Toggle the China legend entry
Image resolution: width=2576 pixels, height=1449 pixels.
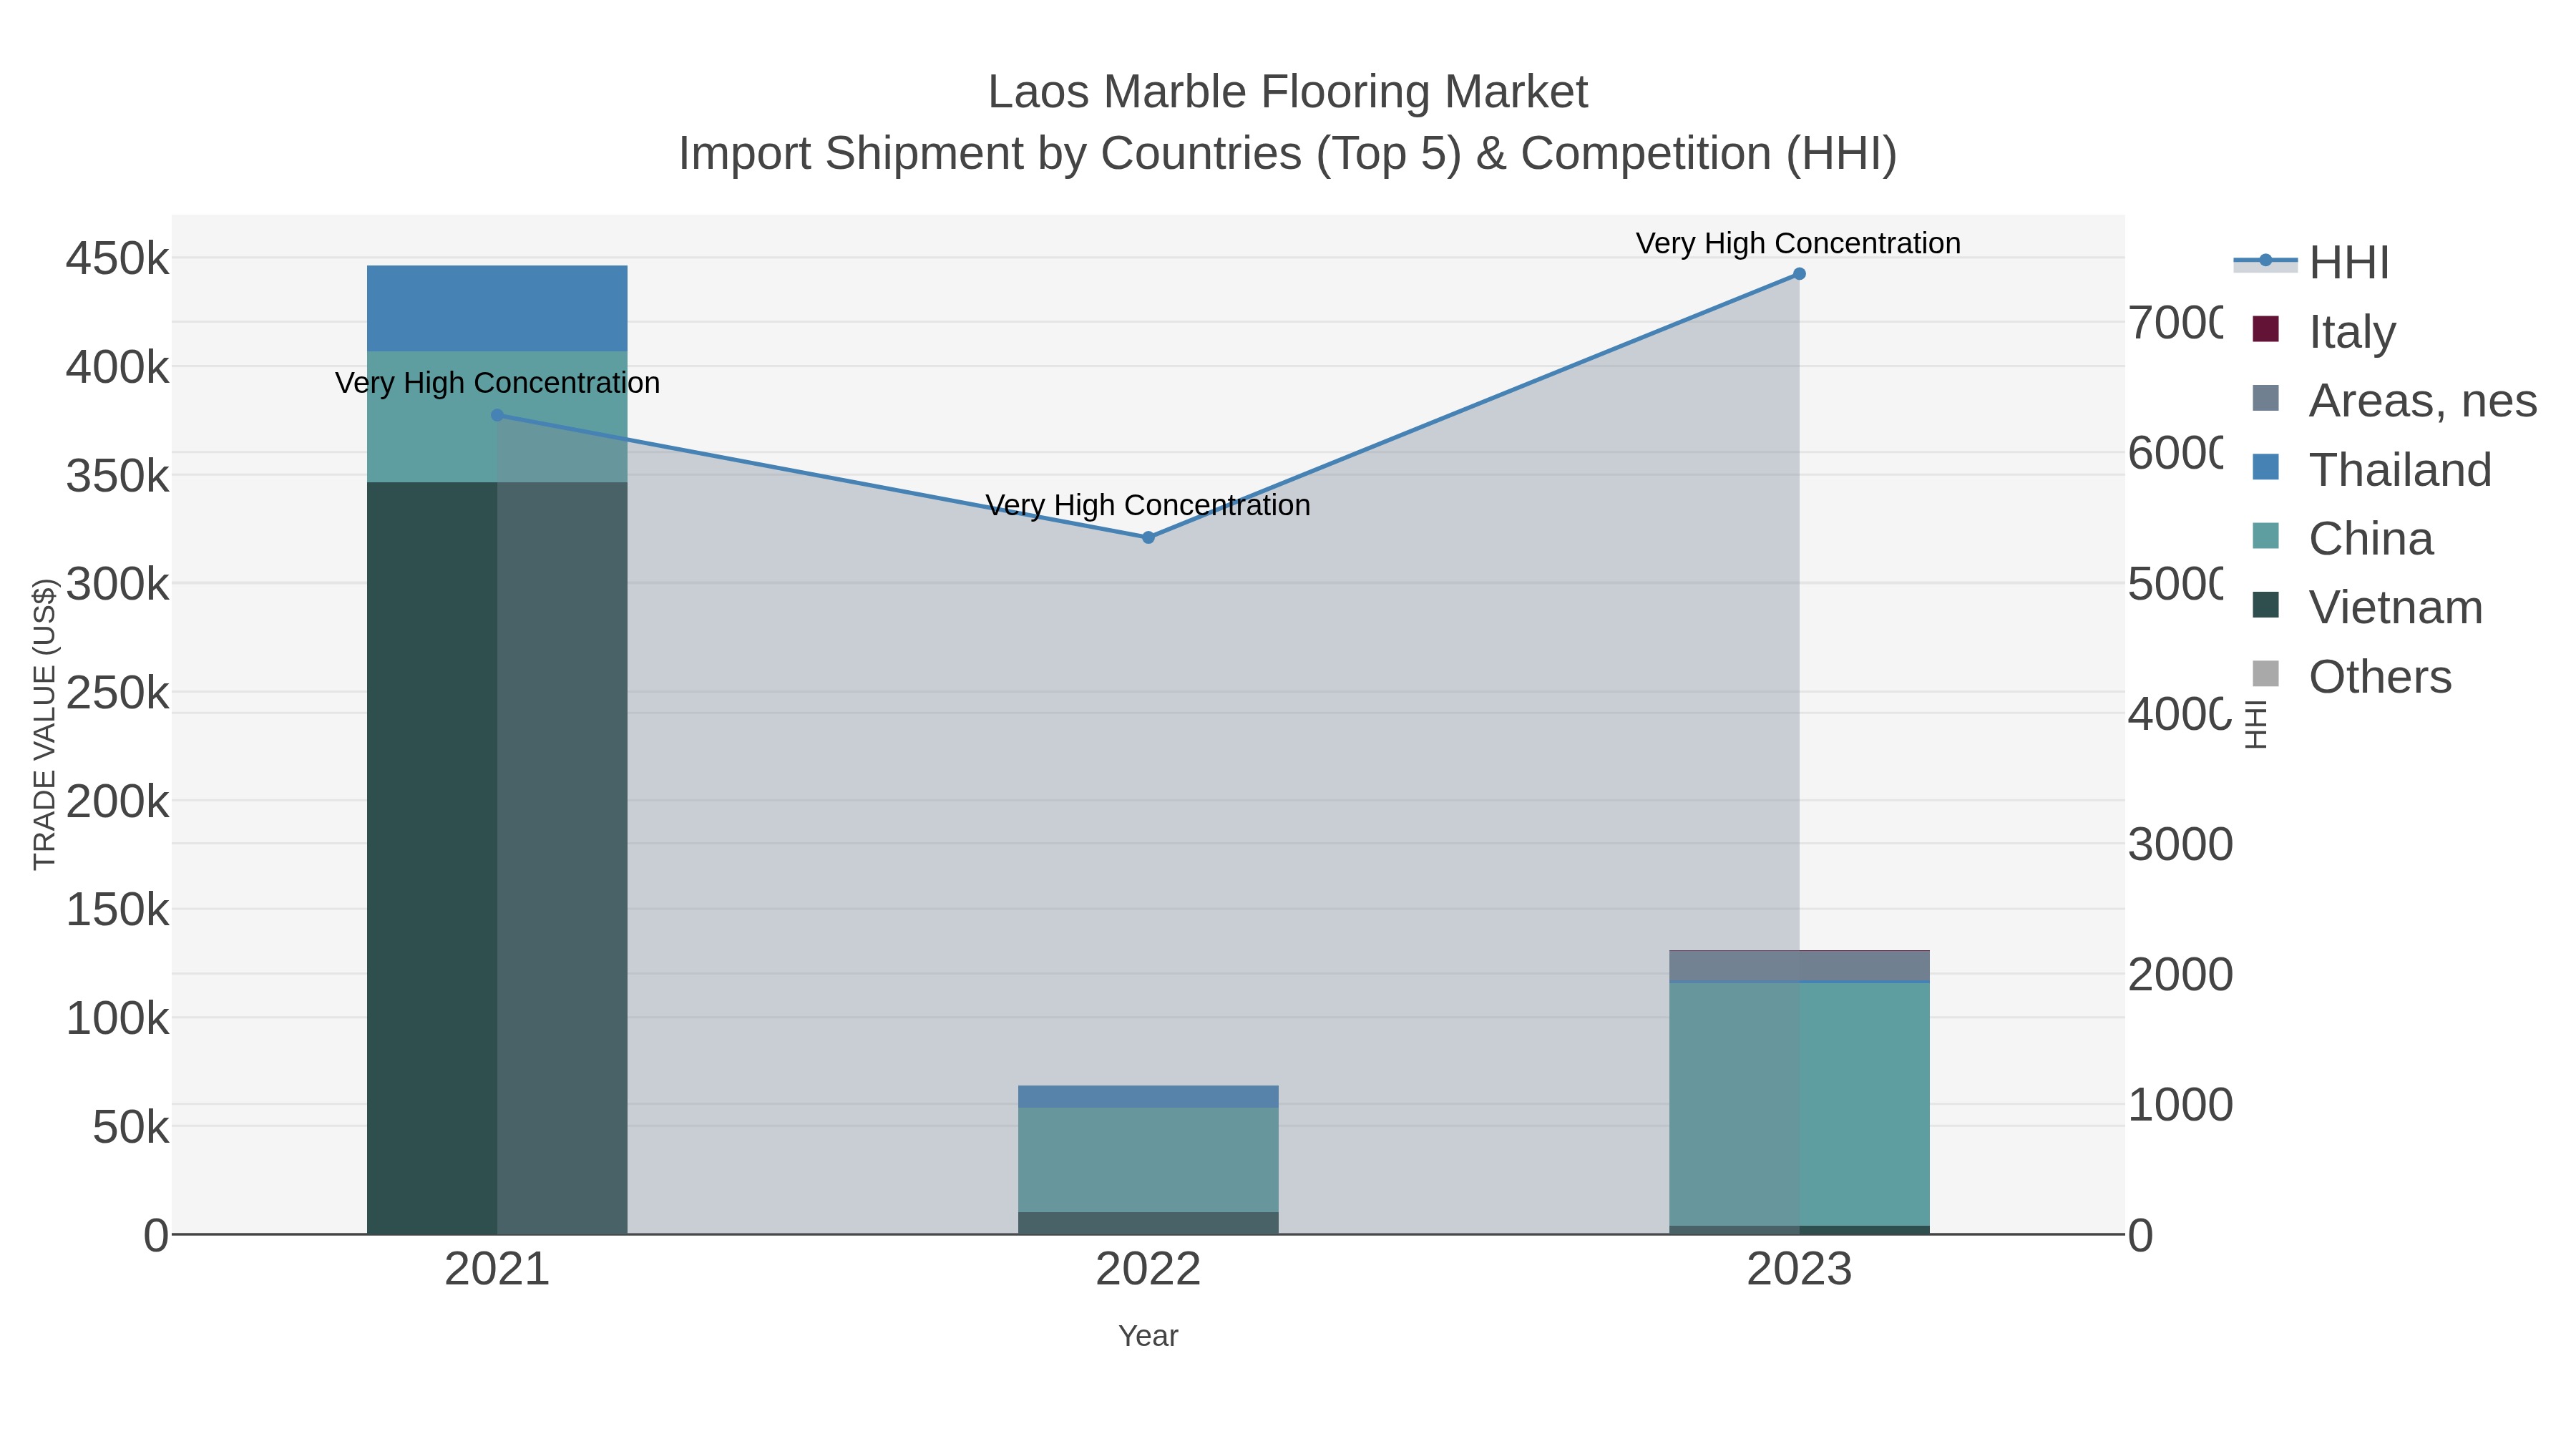coord(2342,538)
